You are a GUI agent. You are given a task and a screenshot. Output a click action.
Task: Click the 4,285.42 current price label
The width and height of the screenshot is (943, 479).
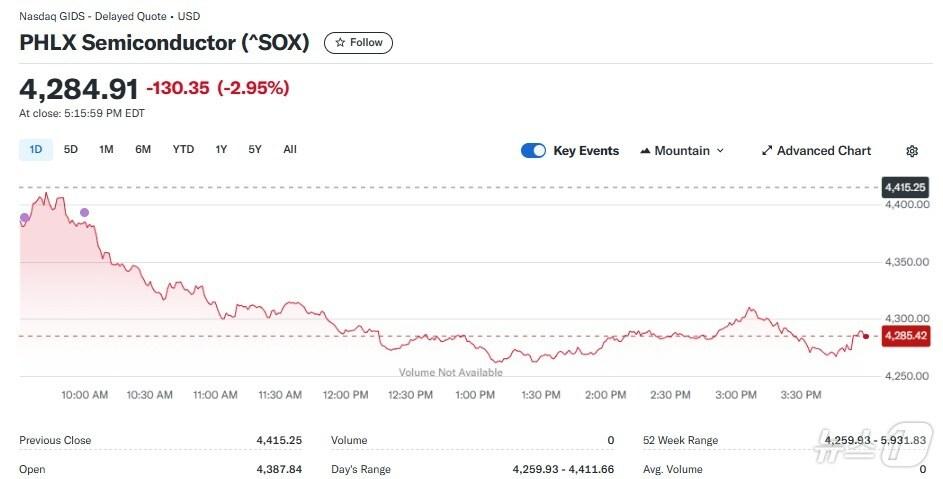[905, 336]
